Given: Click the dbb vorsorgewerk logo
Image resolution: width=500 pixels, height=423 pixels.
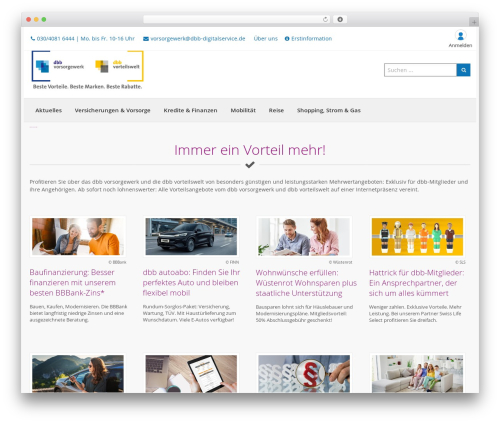Looking at the screenshot, I should pos(59,66).
